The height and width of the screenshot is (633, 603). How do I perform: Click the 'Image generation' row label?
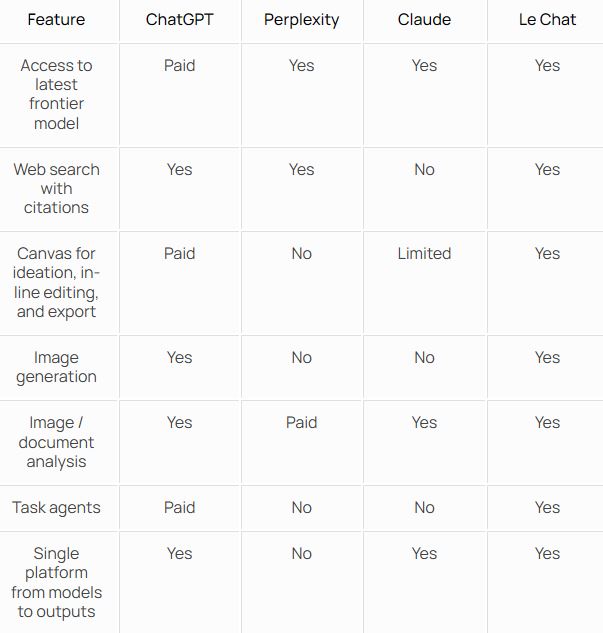56,367
